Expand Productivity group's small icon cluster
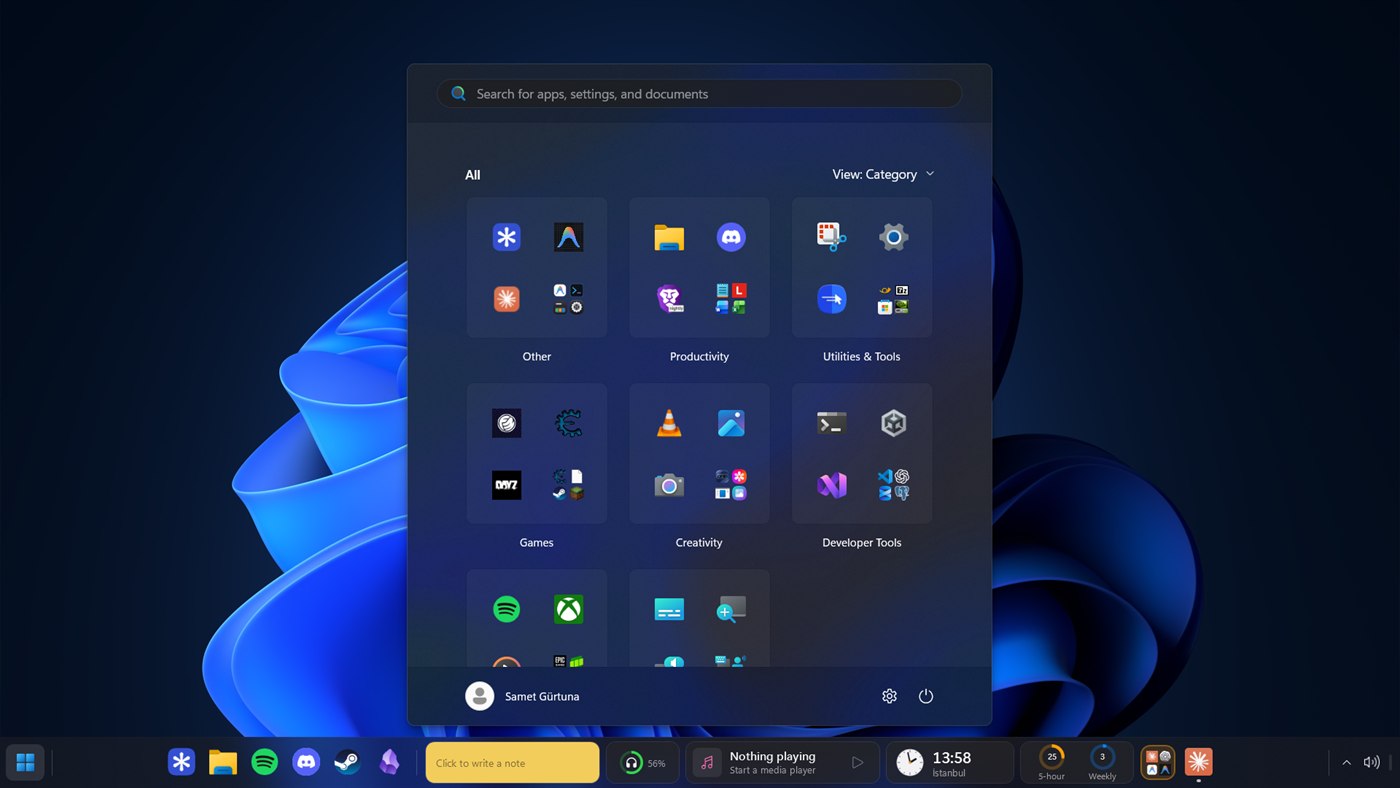Image resolution: width=1400 pixels, height=788 pixels. click(731, 299)
